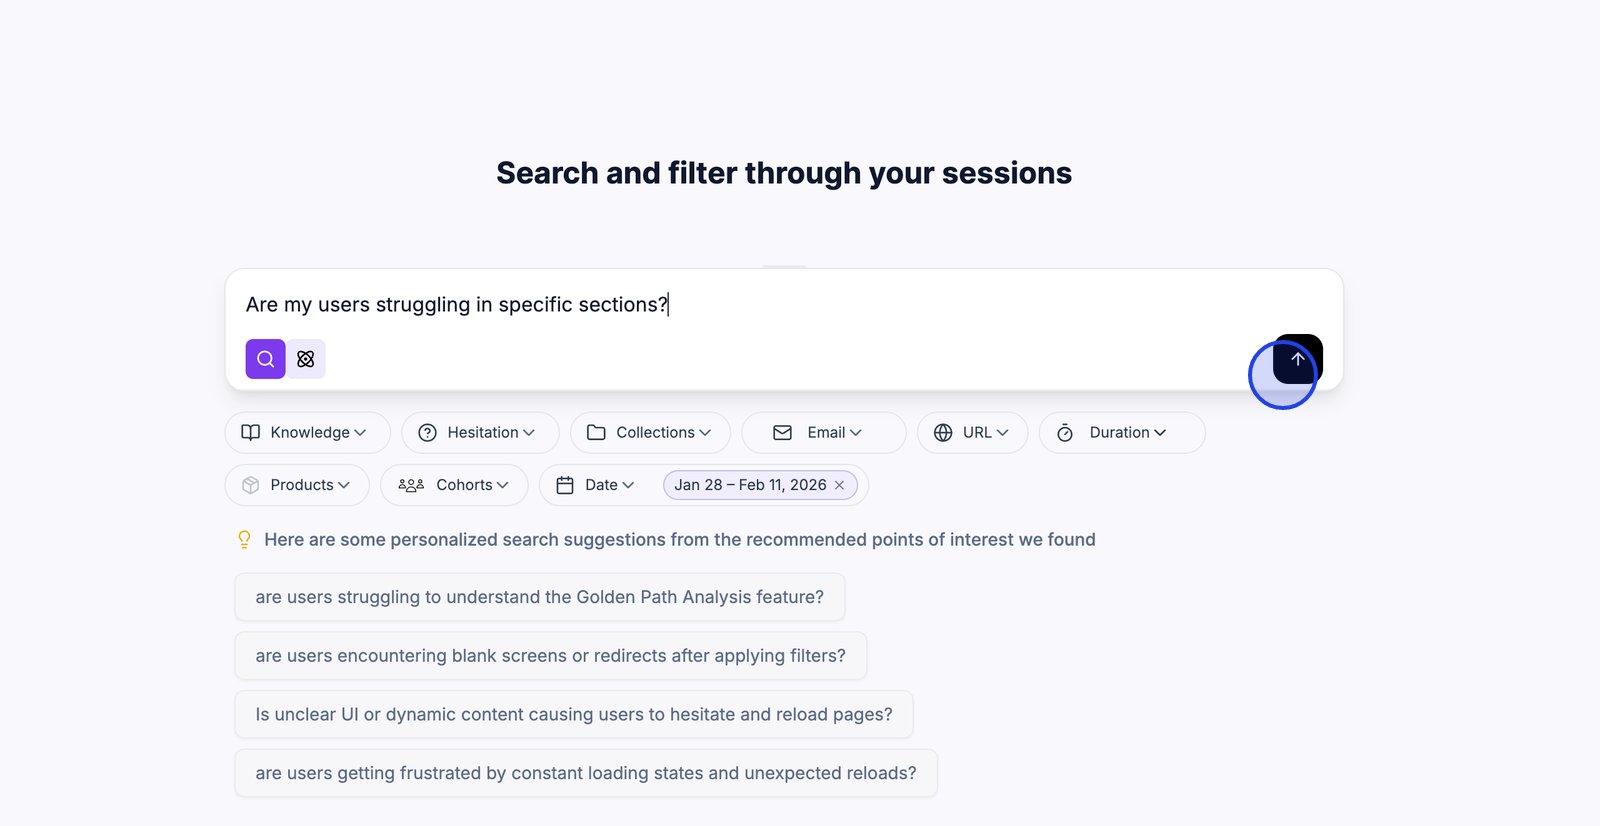This screenshot has width=1600, height=826.
Task: Submit the query with the arrow button
Action: [x=1297, y=359]
